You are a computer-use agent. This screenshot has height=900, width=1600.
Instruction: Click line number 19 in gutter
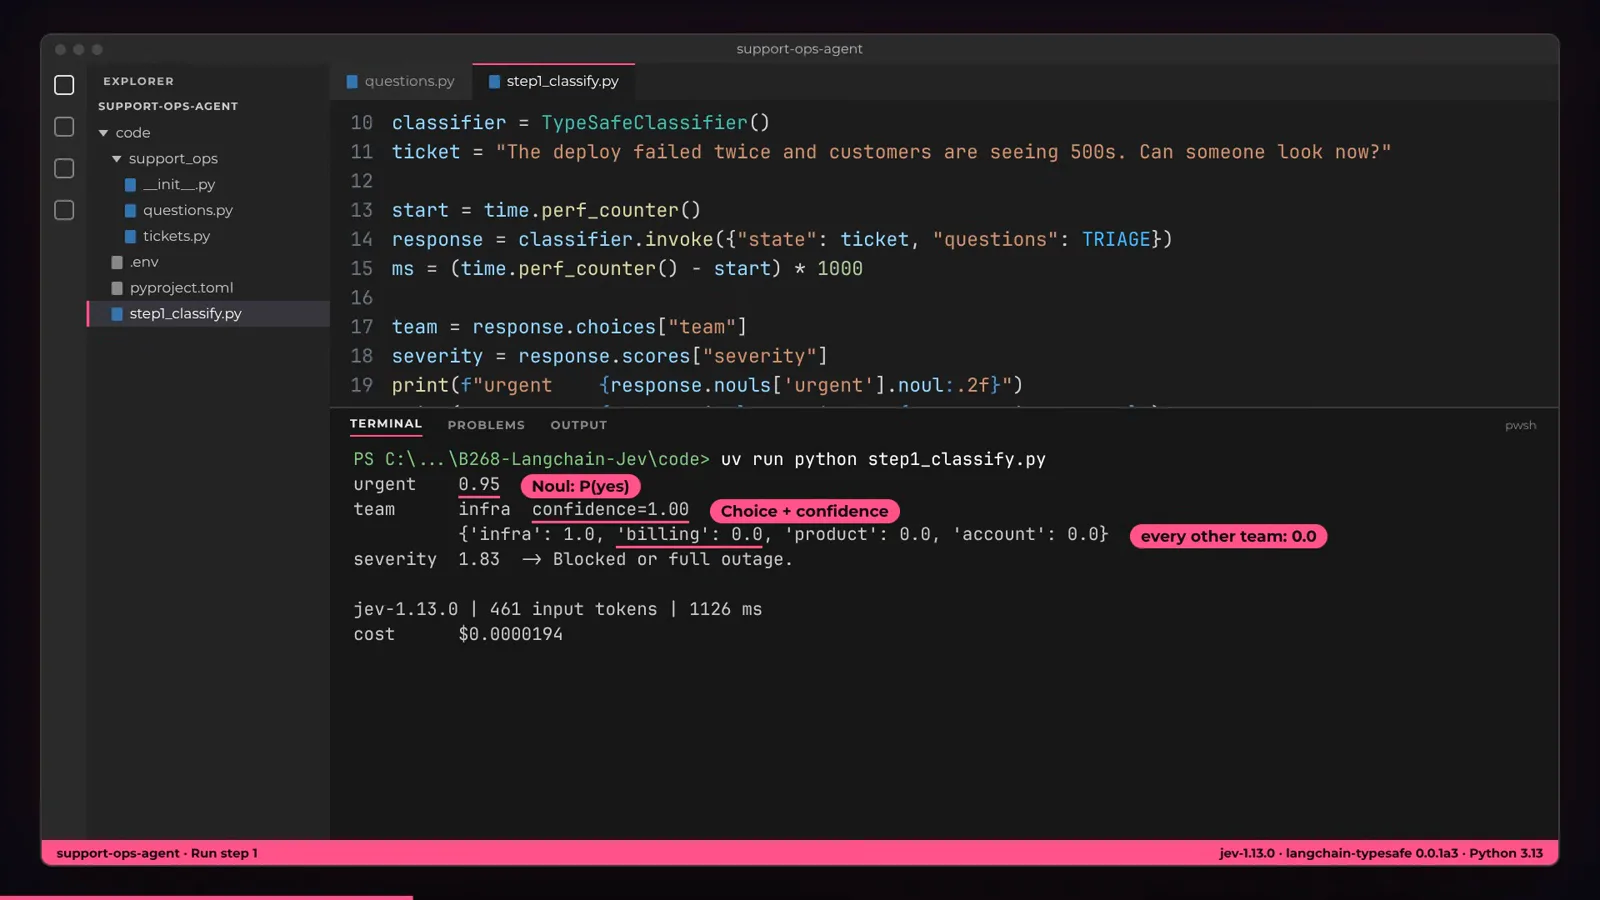point(361,386)
